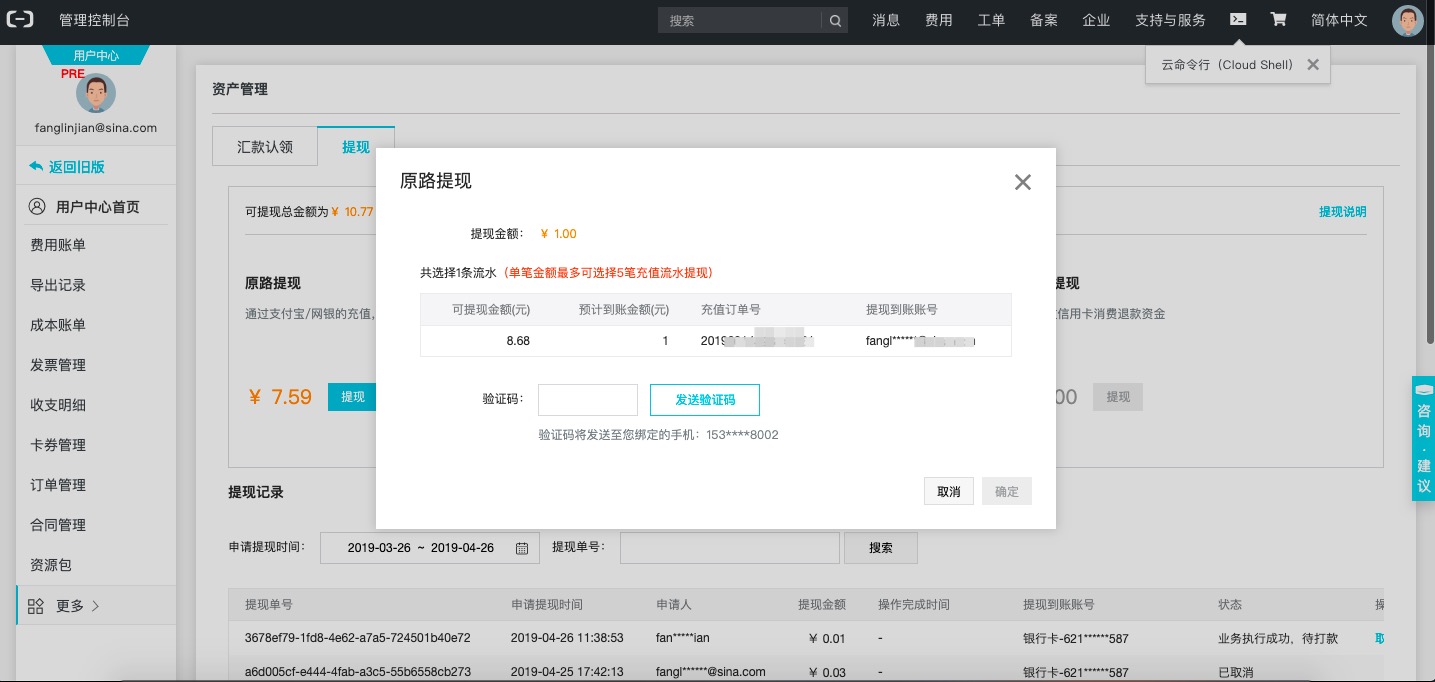This screenshot has height=682, width=1435.
Task: Open the 咨询·建议 side widget
Action: pos(1424,438)
